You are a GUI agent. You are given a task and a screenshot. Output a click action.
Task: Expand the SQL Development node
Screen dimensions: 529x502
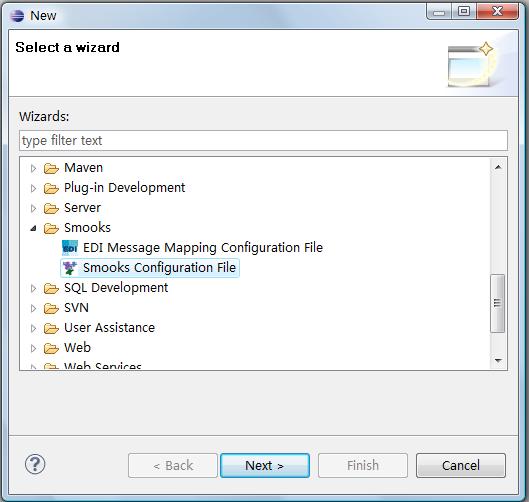(x=33, y=288)
